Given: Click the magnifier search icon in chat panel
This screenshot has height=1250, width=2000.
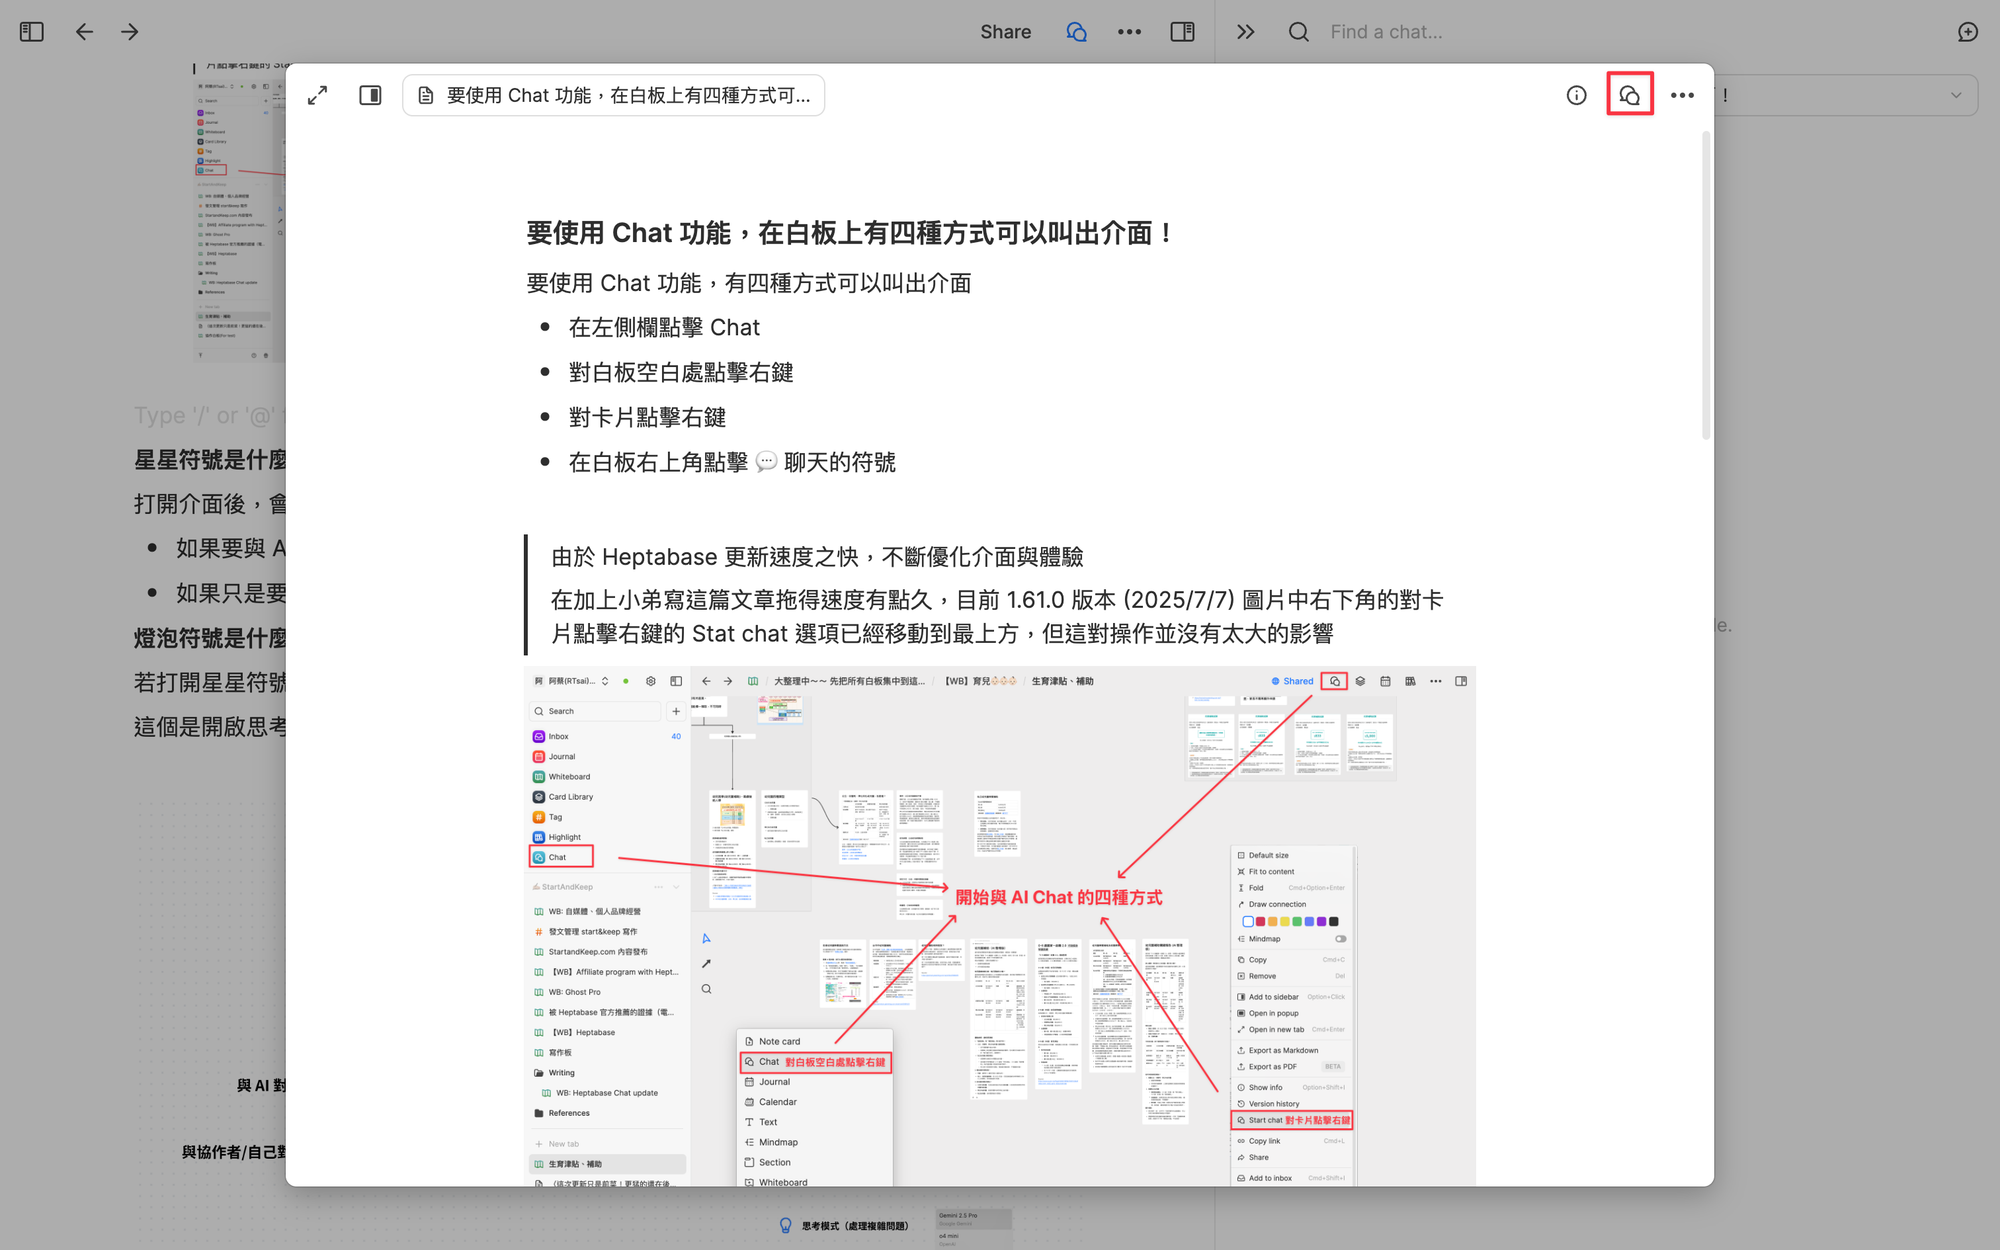Looking at the screenshot, I should tap(1298, 32).
